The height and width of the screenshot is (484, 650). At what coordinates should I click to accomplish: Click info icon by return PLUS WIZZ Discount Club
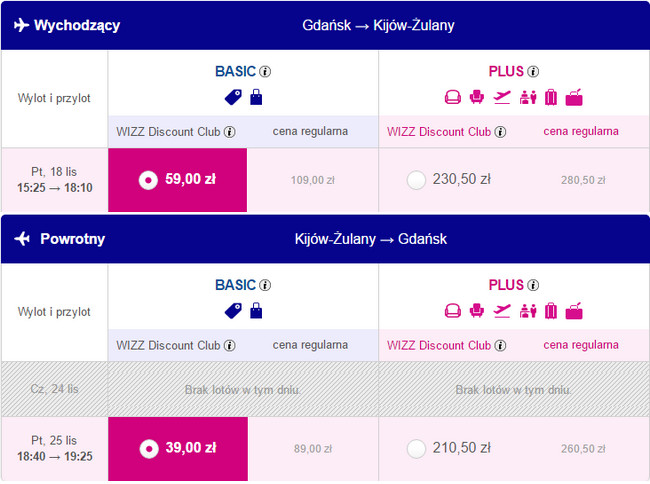[501, 345]
